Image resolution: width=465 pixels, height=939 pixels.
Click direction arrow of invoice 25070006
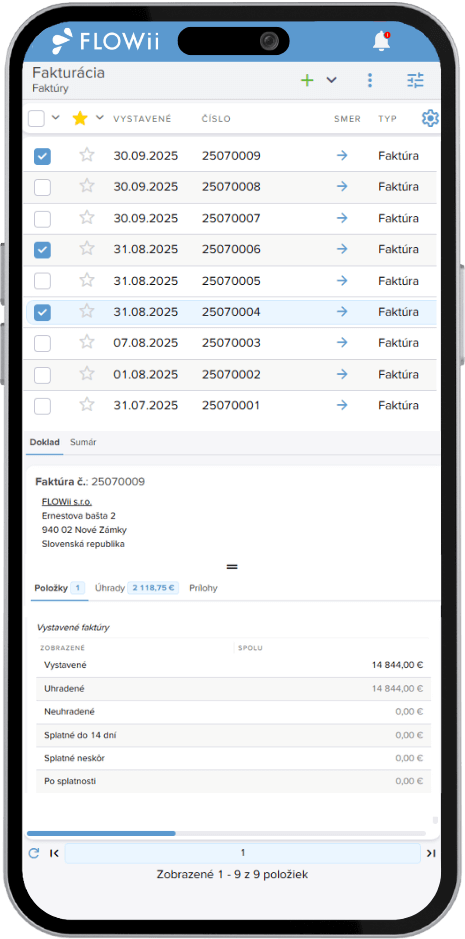click(342, 249)
